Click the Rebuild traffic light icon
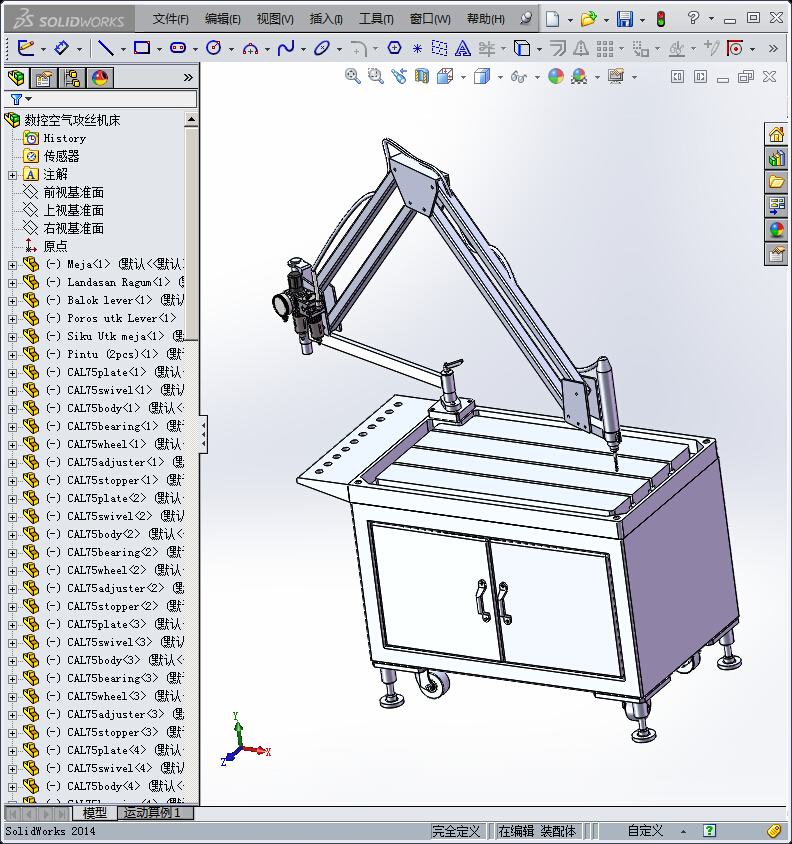 [661, 19]
